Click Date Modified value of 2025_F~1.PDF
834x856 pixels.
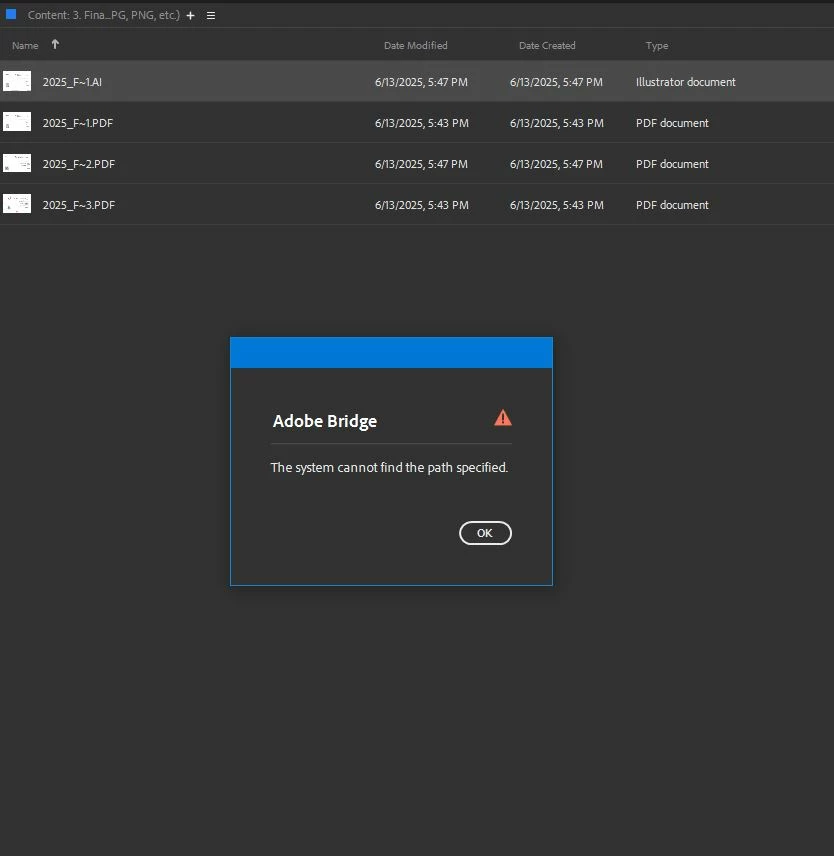pos(422,123)
